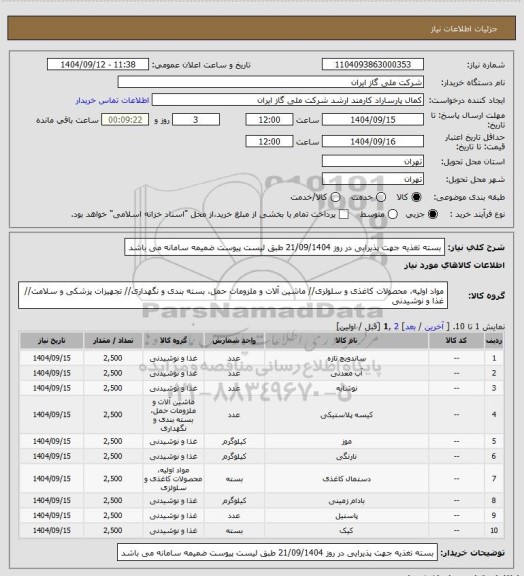Screen dimensions: 524x576
Task: Click the نام دستگاه خریدار field
Action: click(x=270, y=82)
